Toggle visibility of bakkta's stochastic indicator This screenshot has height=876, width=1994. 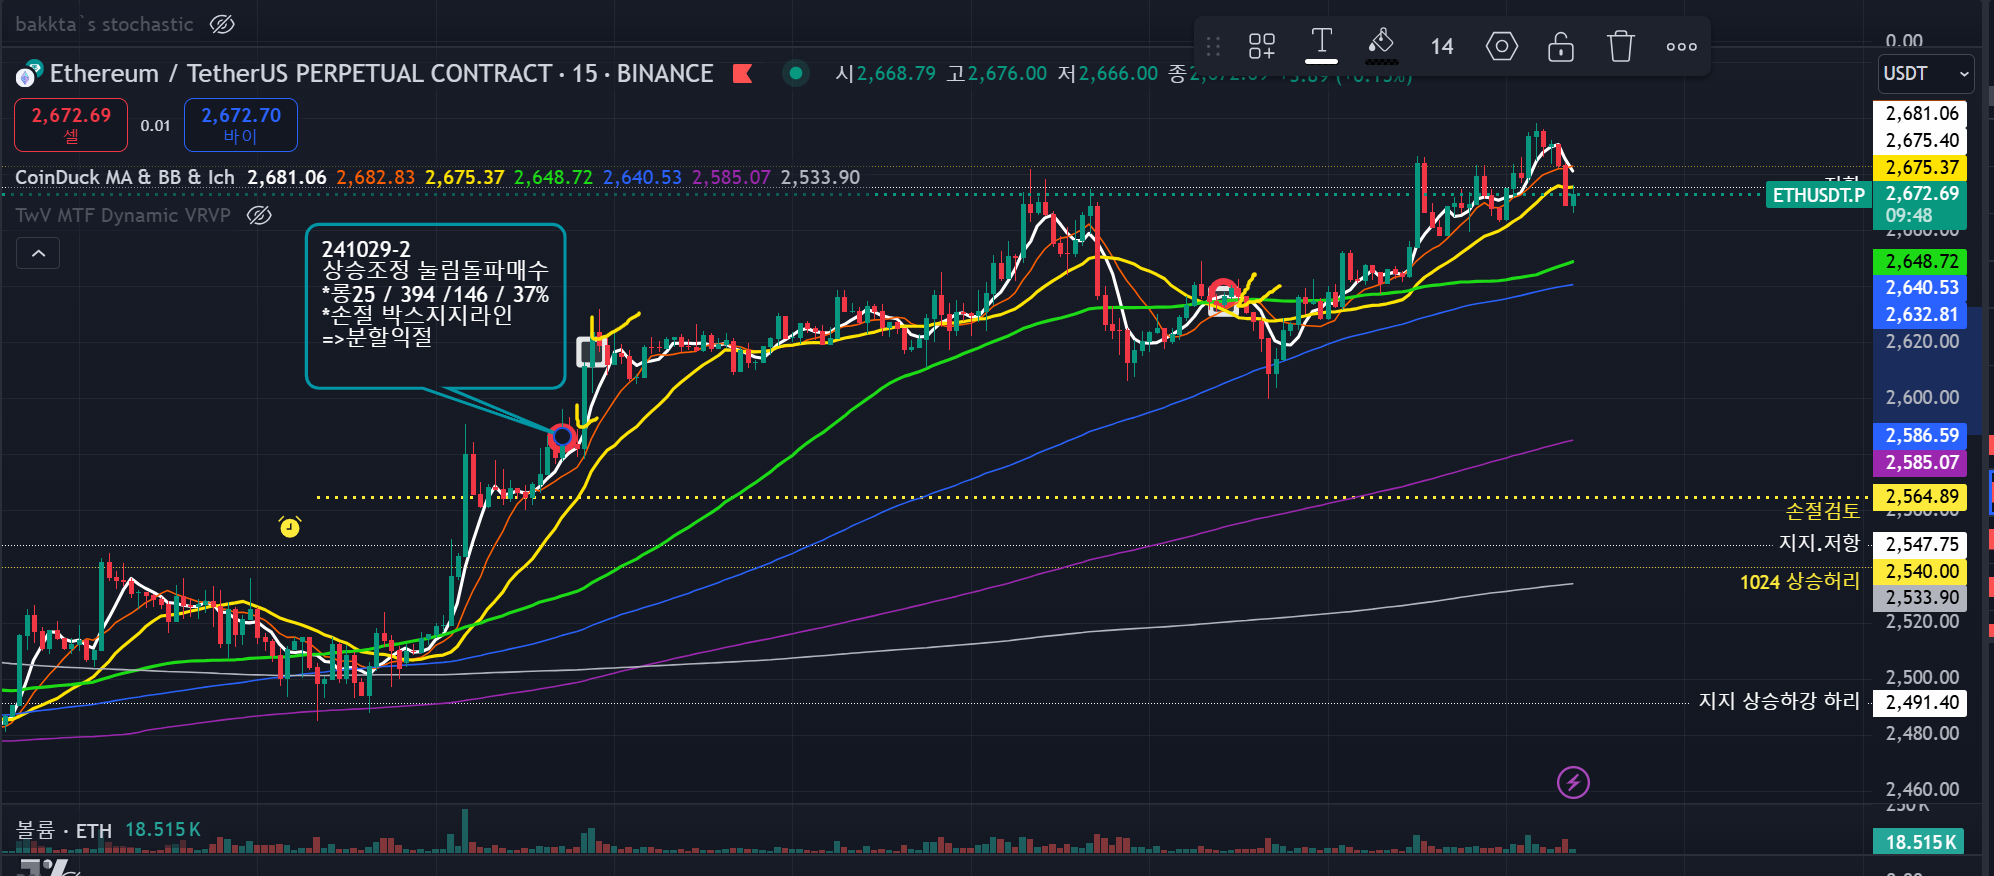pyautogui.click(x=222, y=24)
